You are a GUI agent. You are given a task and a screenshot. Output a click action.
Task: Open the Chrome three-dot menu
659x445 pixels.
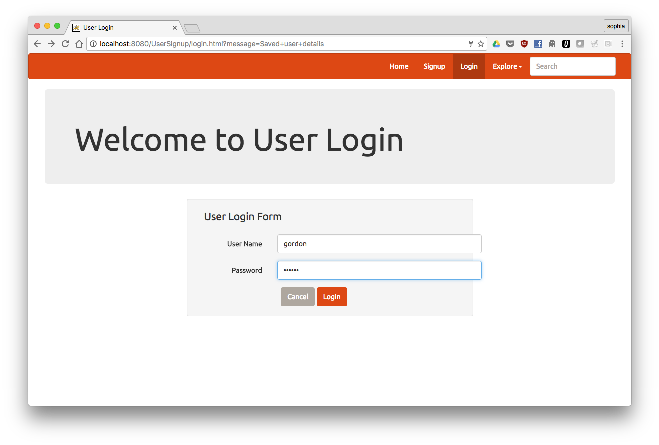[x=622, y=44]
